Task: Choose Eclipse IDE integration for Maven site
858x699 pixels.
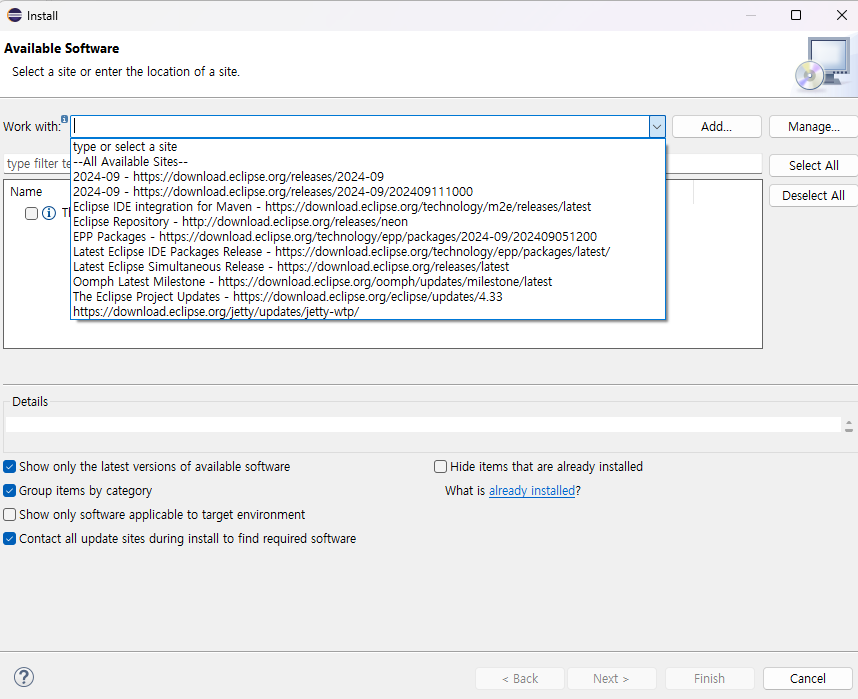Action: [368, 206]
